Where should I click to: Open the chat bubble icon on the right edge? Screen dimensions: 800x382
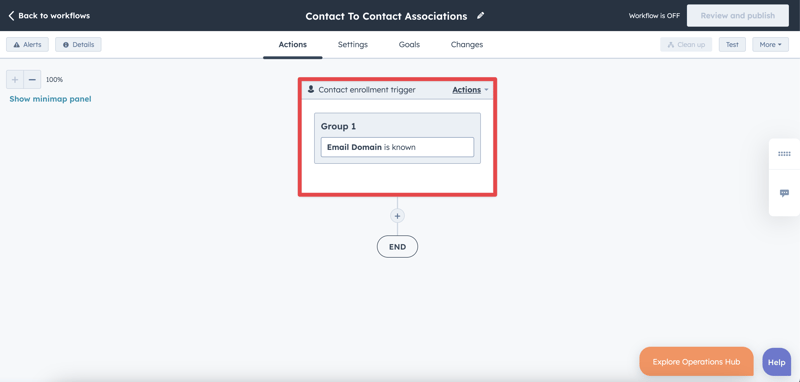click(784, 193)
